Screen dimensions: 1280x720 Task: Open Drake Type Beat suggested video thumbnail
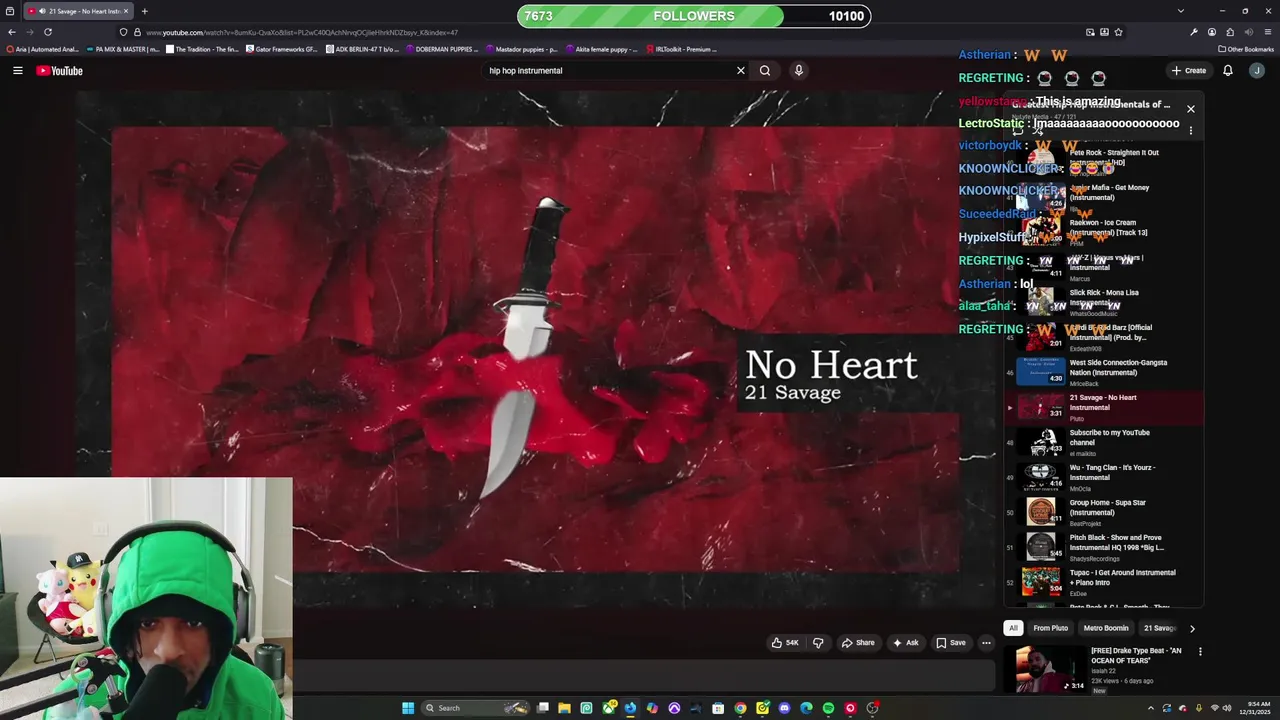(1051, 669)
